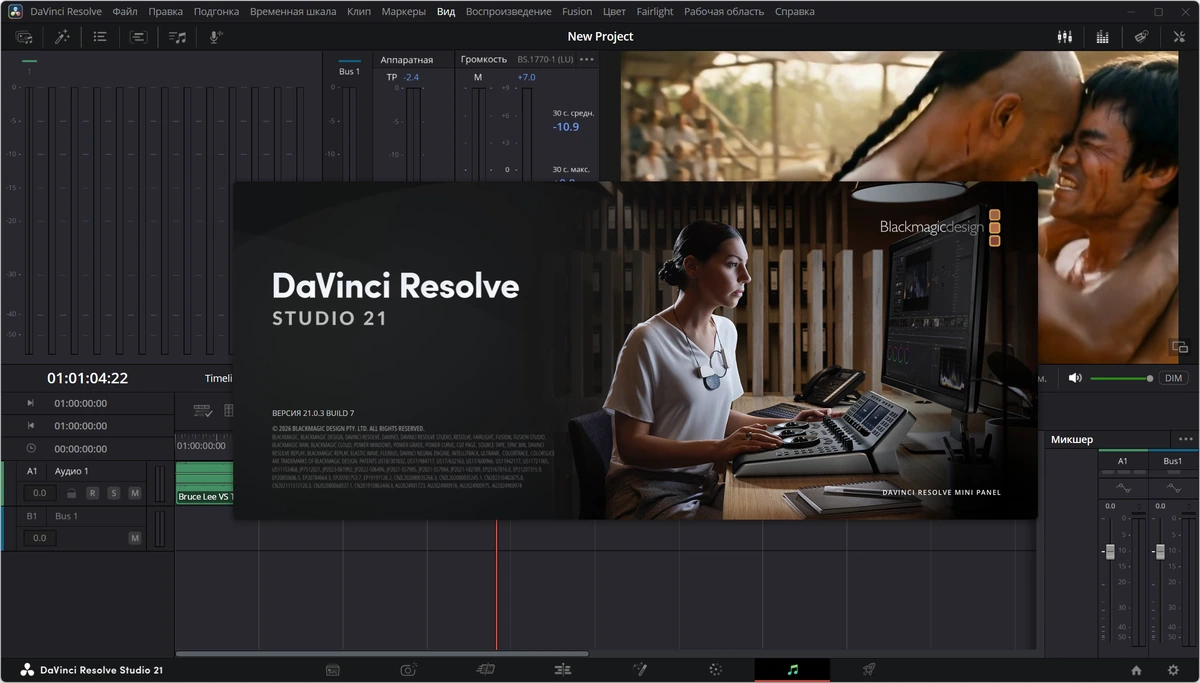Open the Файл menu
The width and height of the screenshot is (1200, 683).
(125, 12)
